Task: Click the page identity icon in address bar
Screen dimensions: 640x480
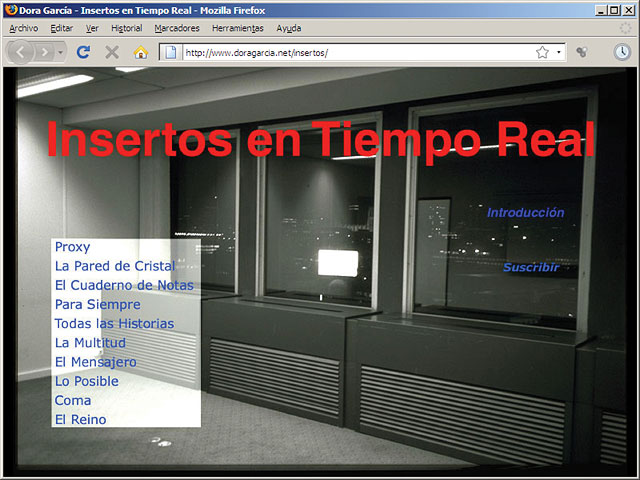Action: coord(171,52)
